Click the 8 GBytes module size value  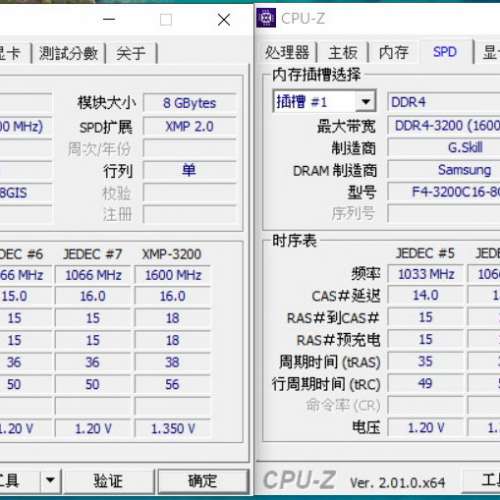[x=190, y=103]
